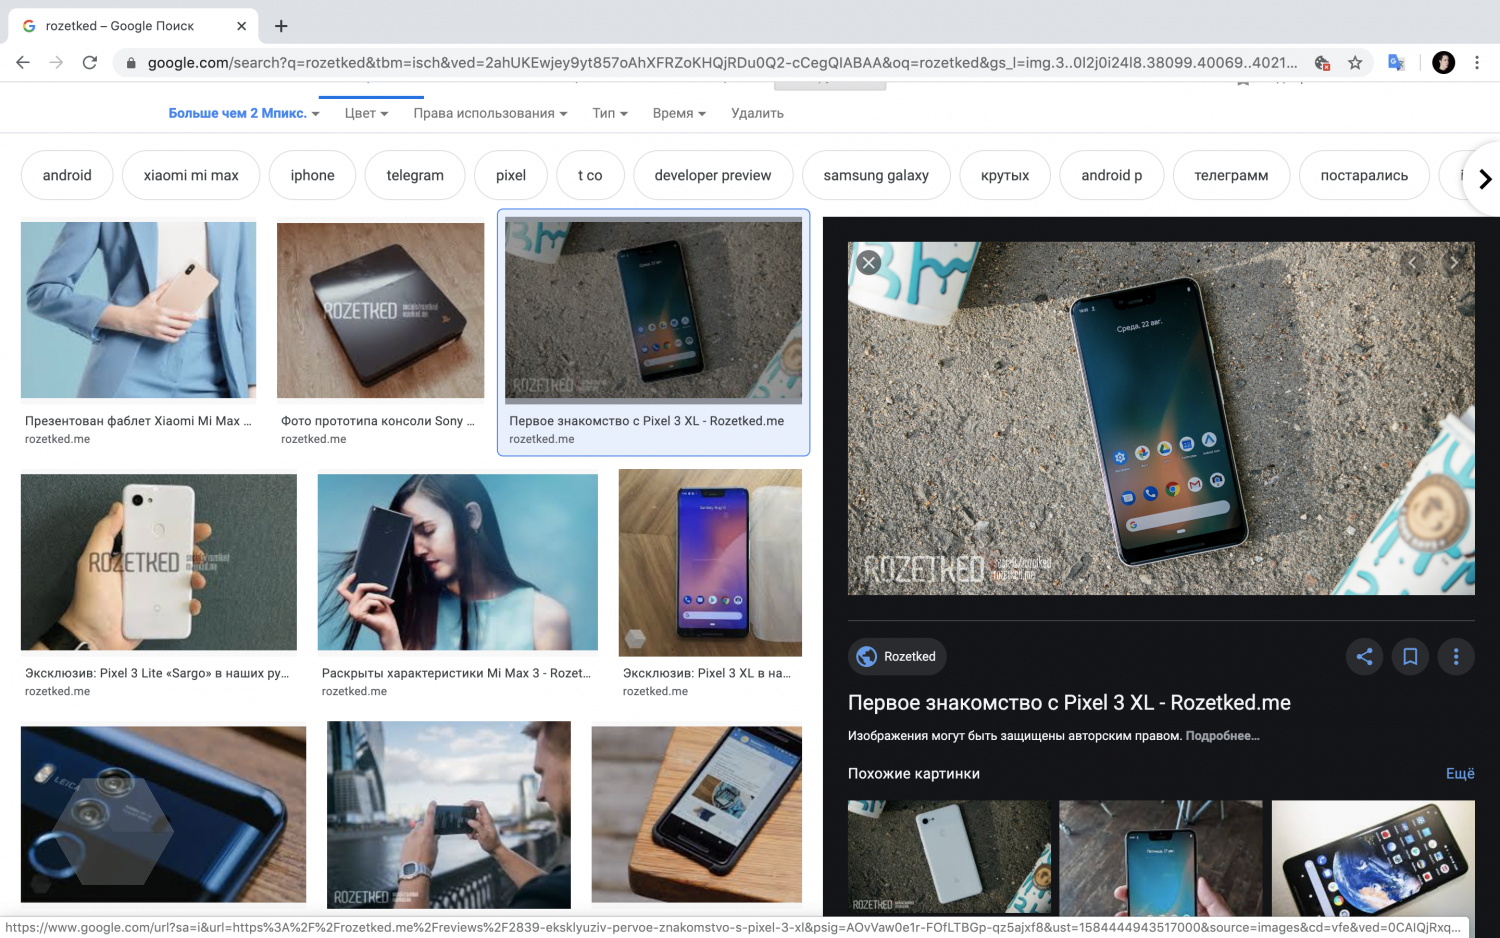This screenshot has width=1500, height=938.
Task: Visit the Rozetked source button
Action: tap(897, 656)
